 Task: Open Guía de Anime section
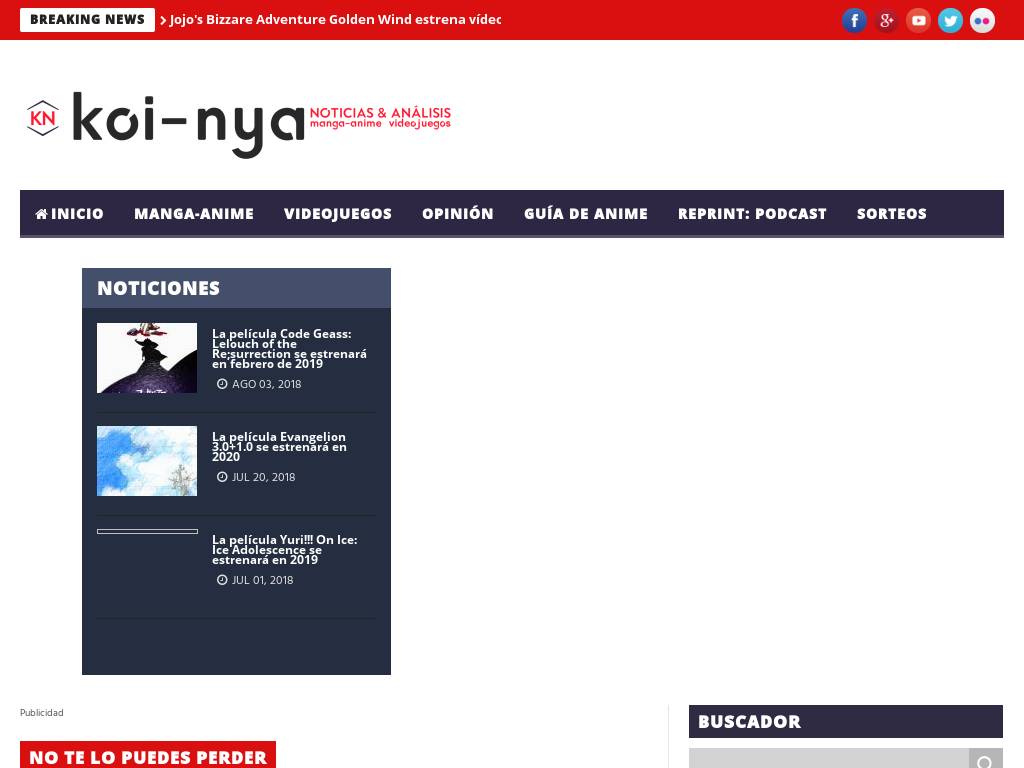pyautogui.click(x=586, y=214)
